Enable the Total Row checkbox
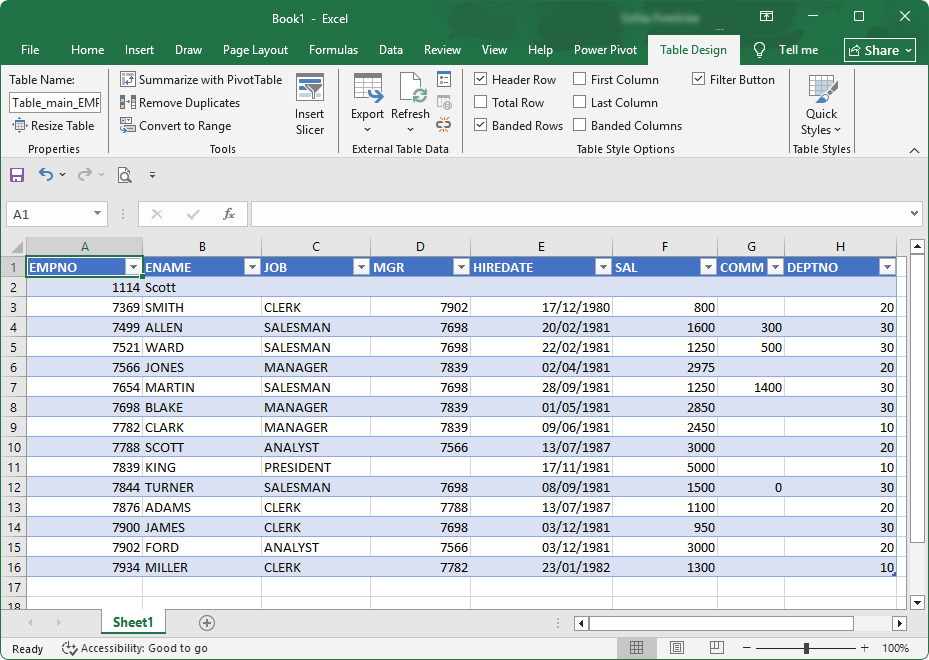 tap(480, 102)
